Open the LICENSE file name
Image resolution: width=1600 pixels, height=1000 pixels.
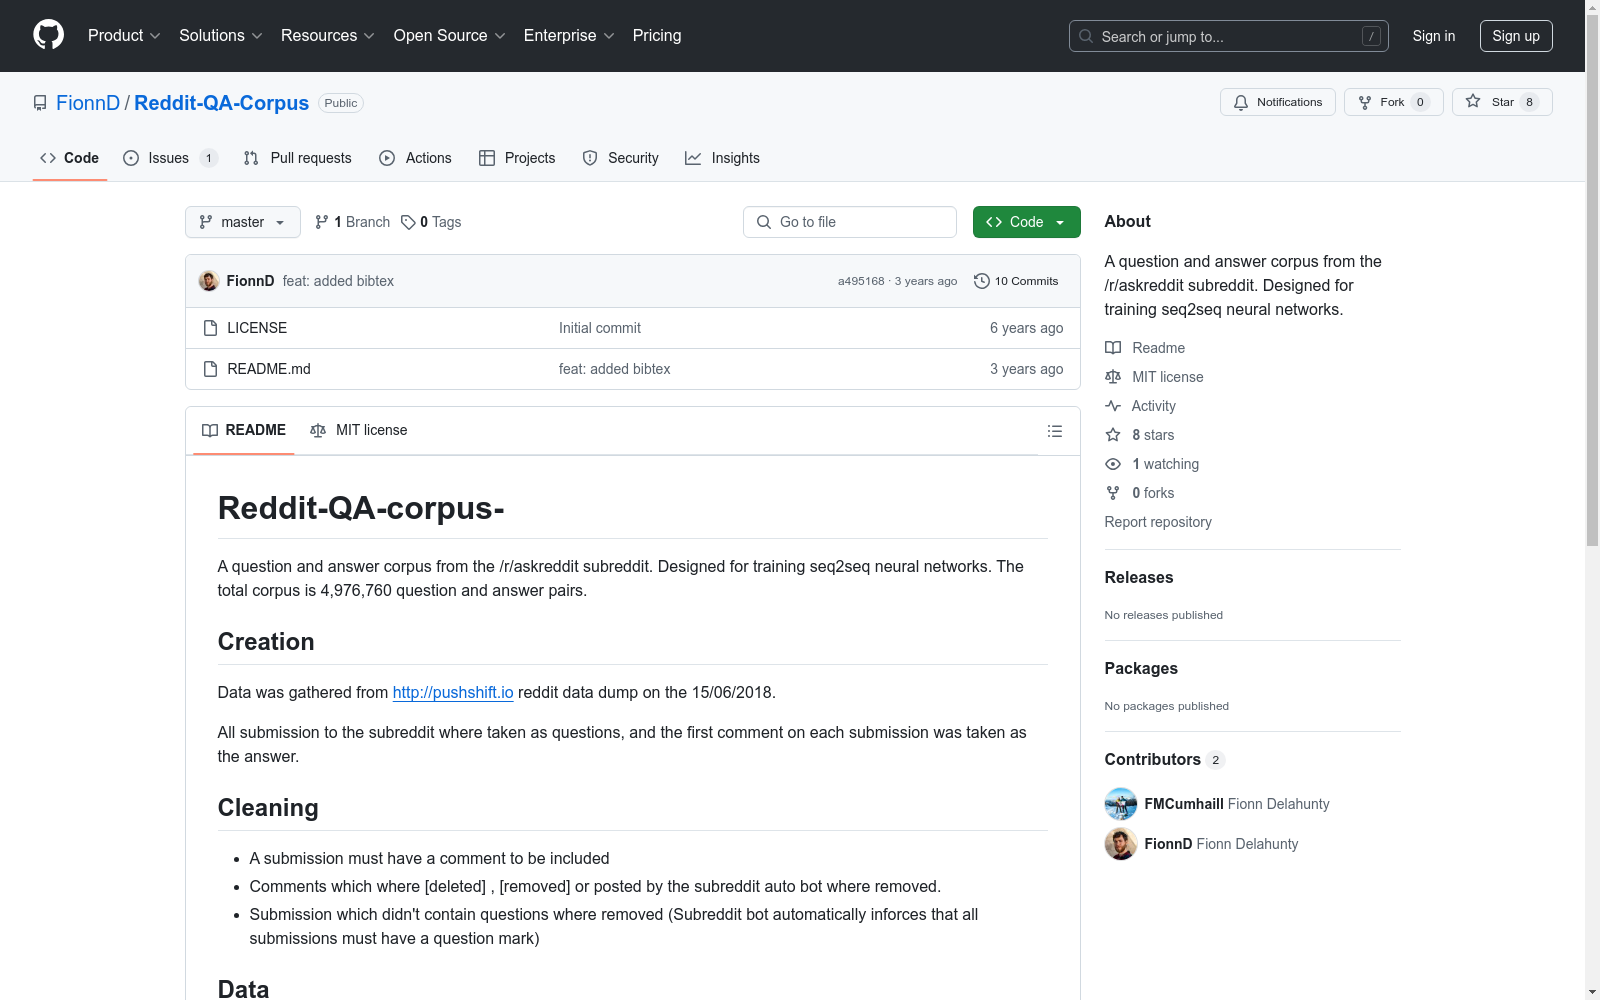[257, 328]
